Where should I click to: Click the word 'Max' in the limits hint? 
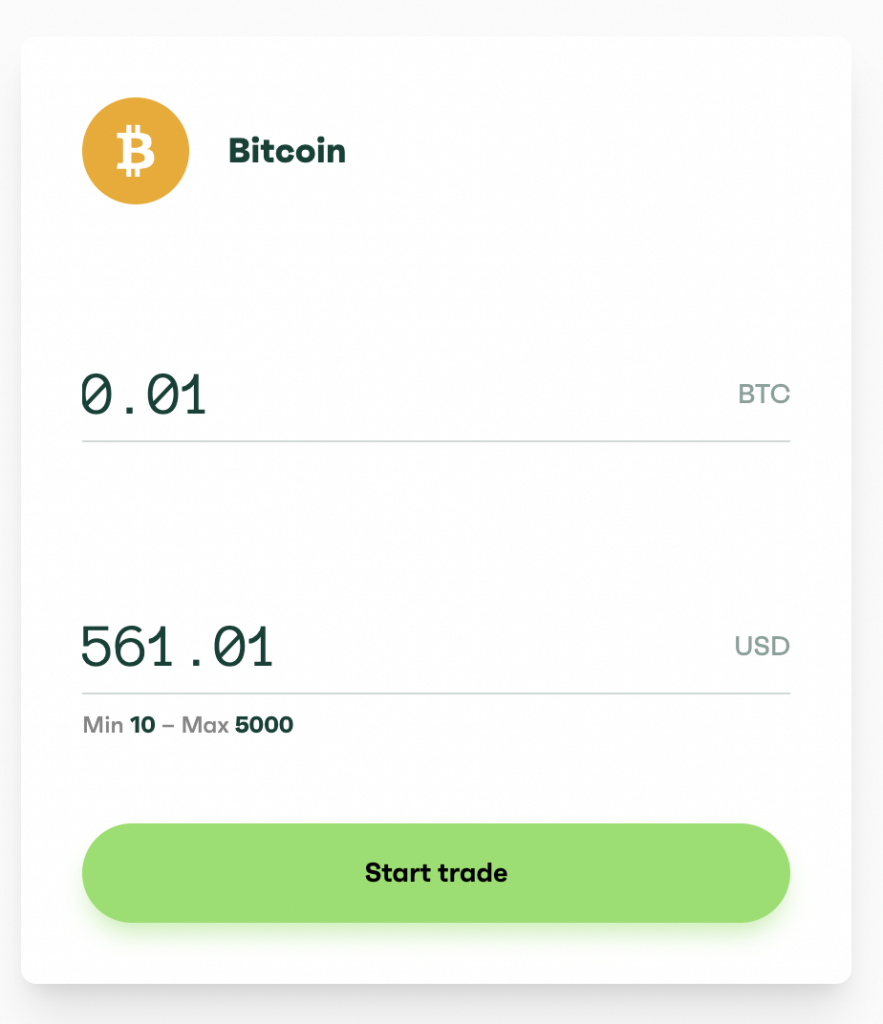205,725
